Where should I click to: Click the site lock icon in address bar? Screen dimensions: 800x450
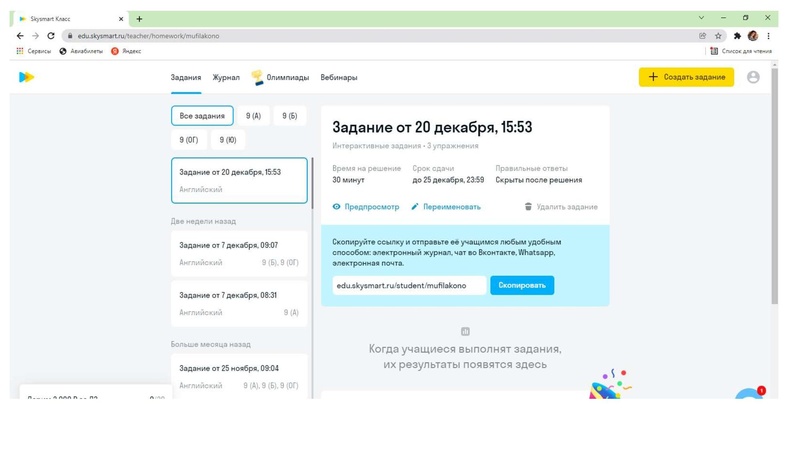70,36
